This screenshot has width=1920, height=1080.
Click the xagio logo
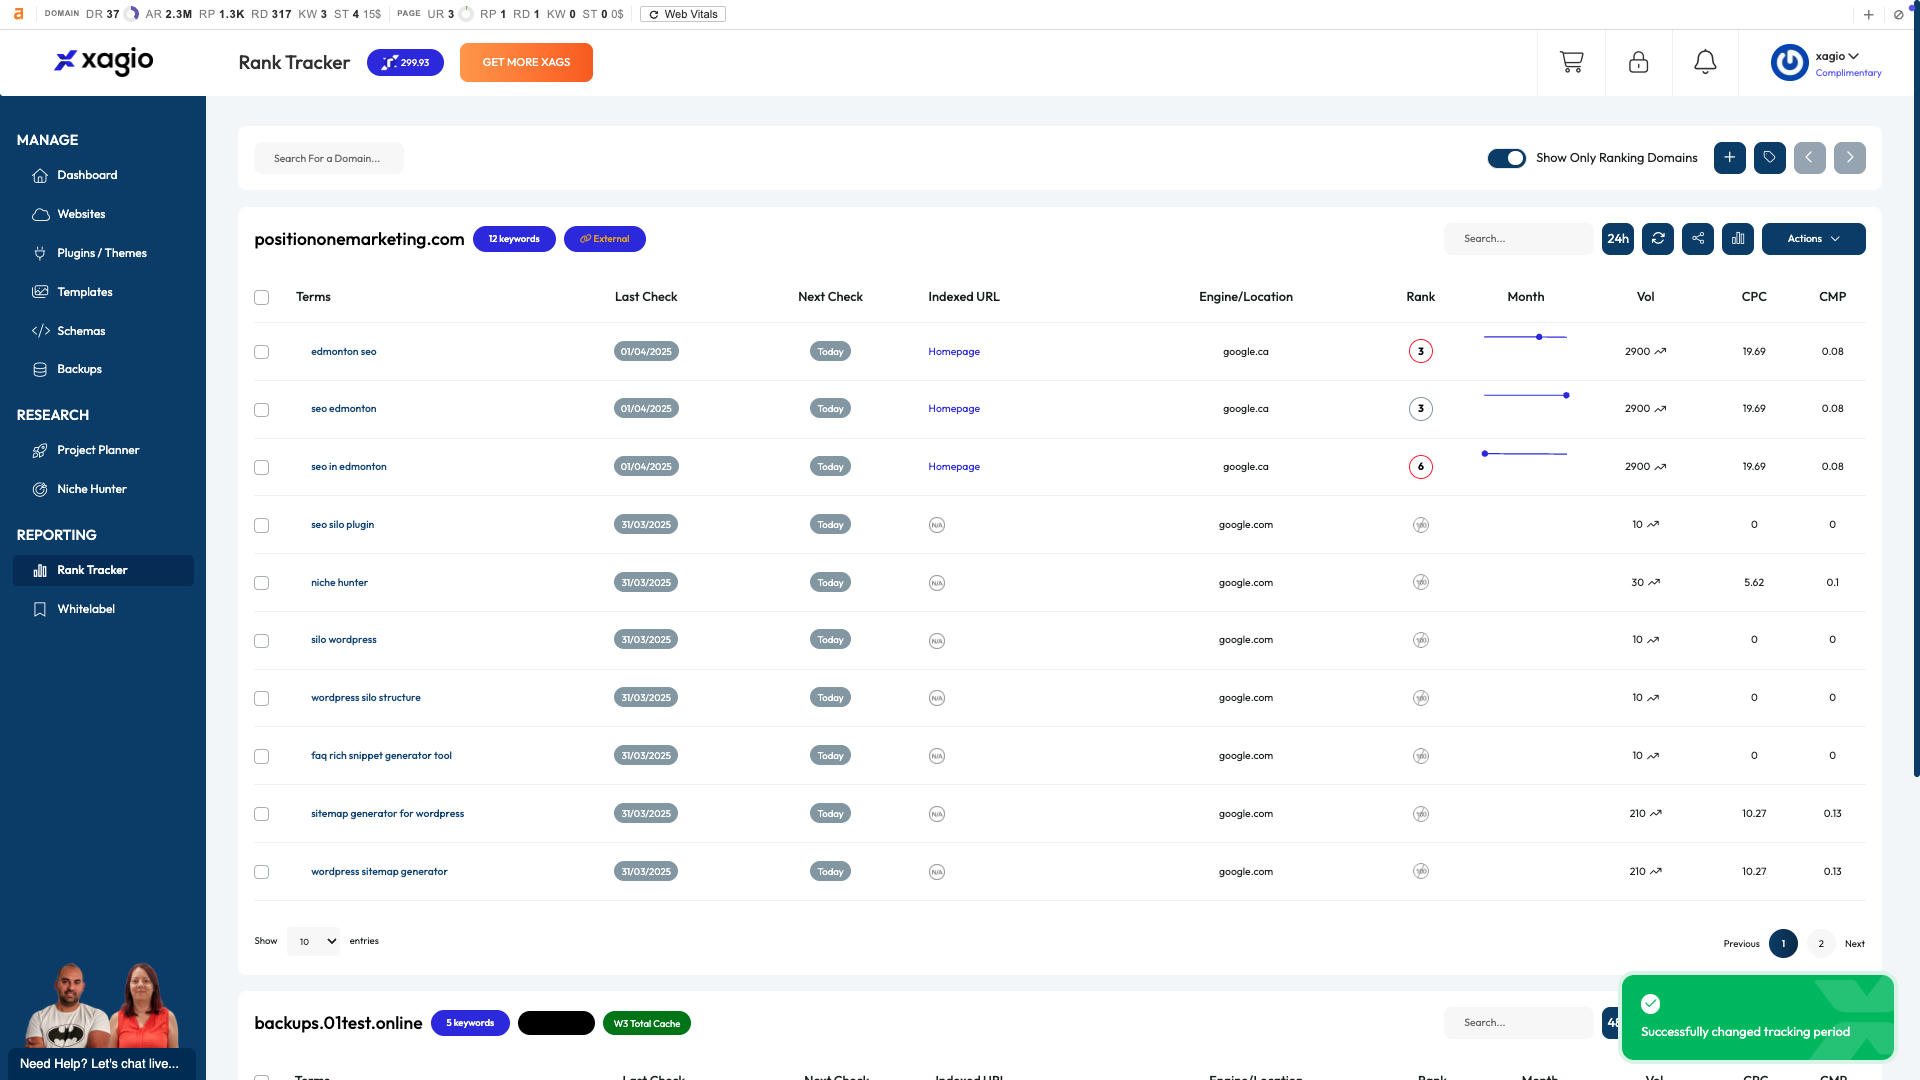pyautogui.click(x=103, y=62)
